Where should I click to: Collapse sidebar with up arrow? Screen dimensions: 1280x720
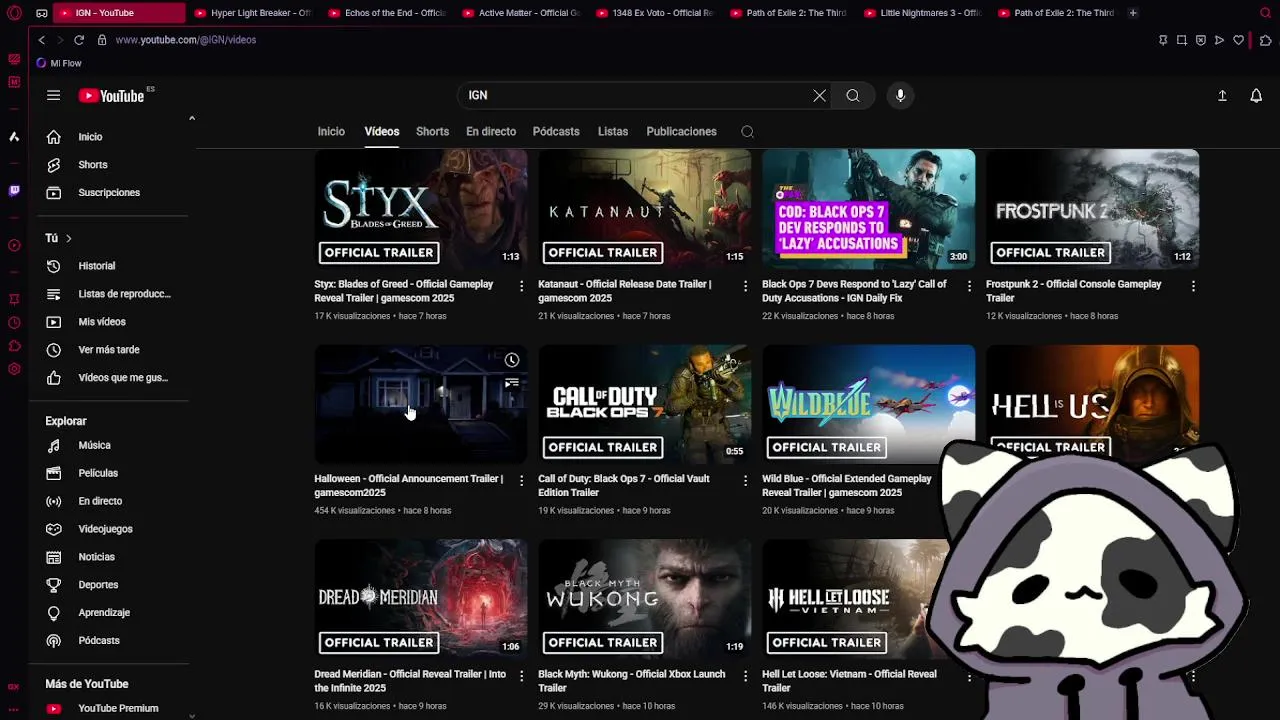[192, 118]
